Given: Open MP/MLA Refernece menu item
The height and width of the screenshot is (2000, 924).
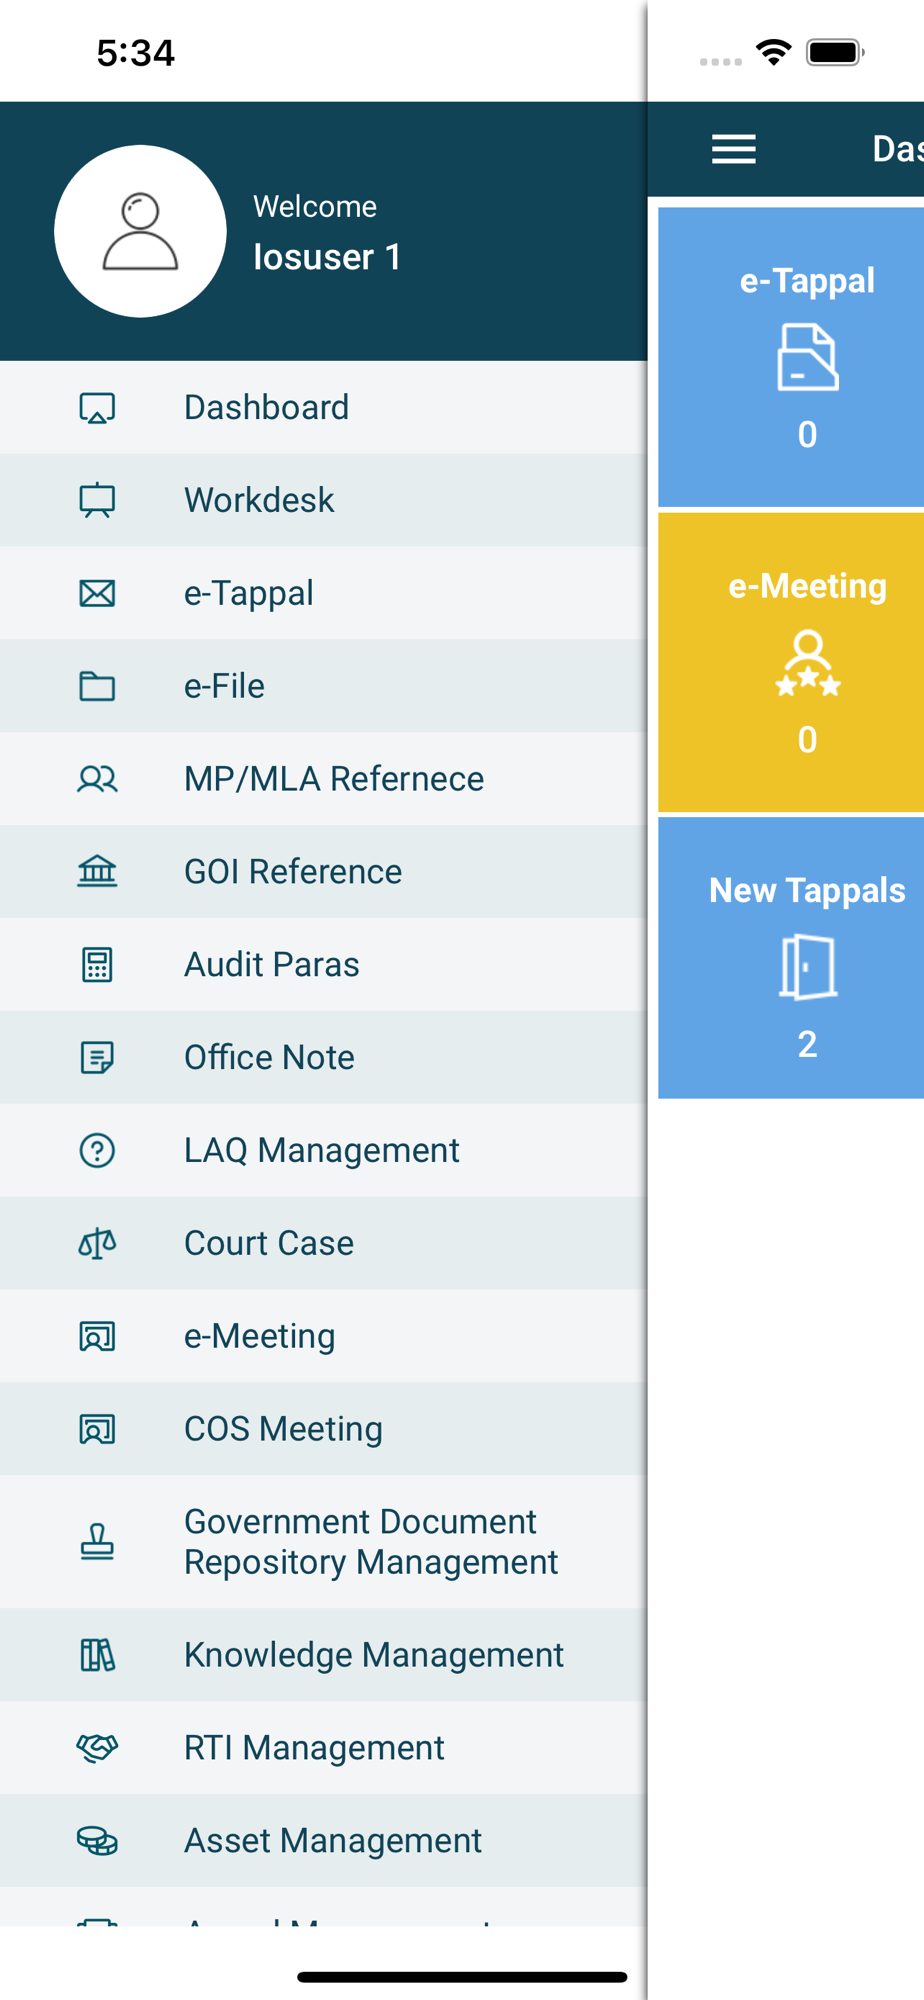Looking at the screenshot, I should click(x=323, y=779).
